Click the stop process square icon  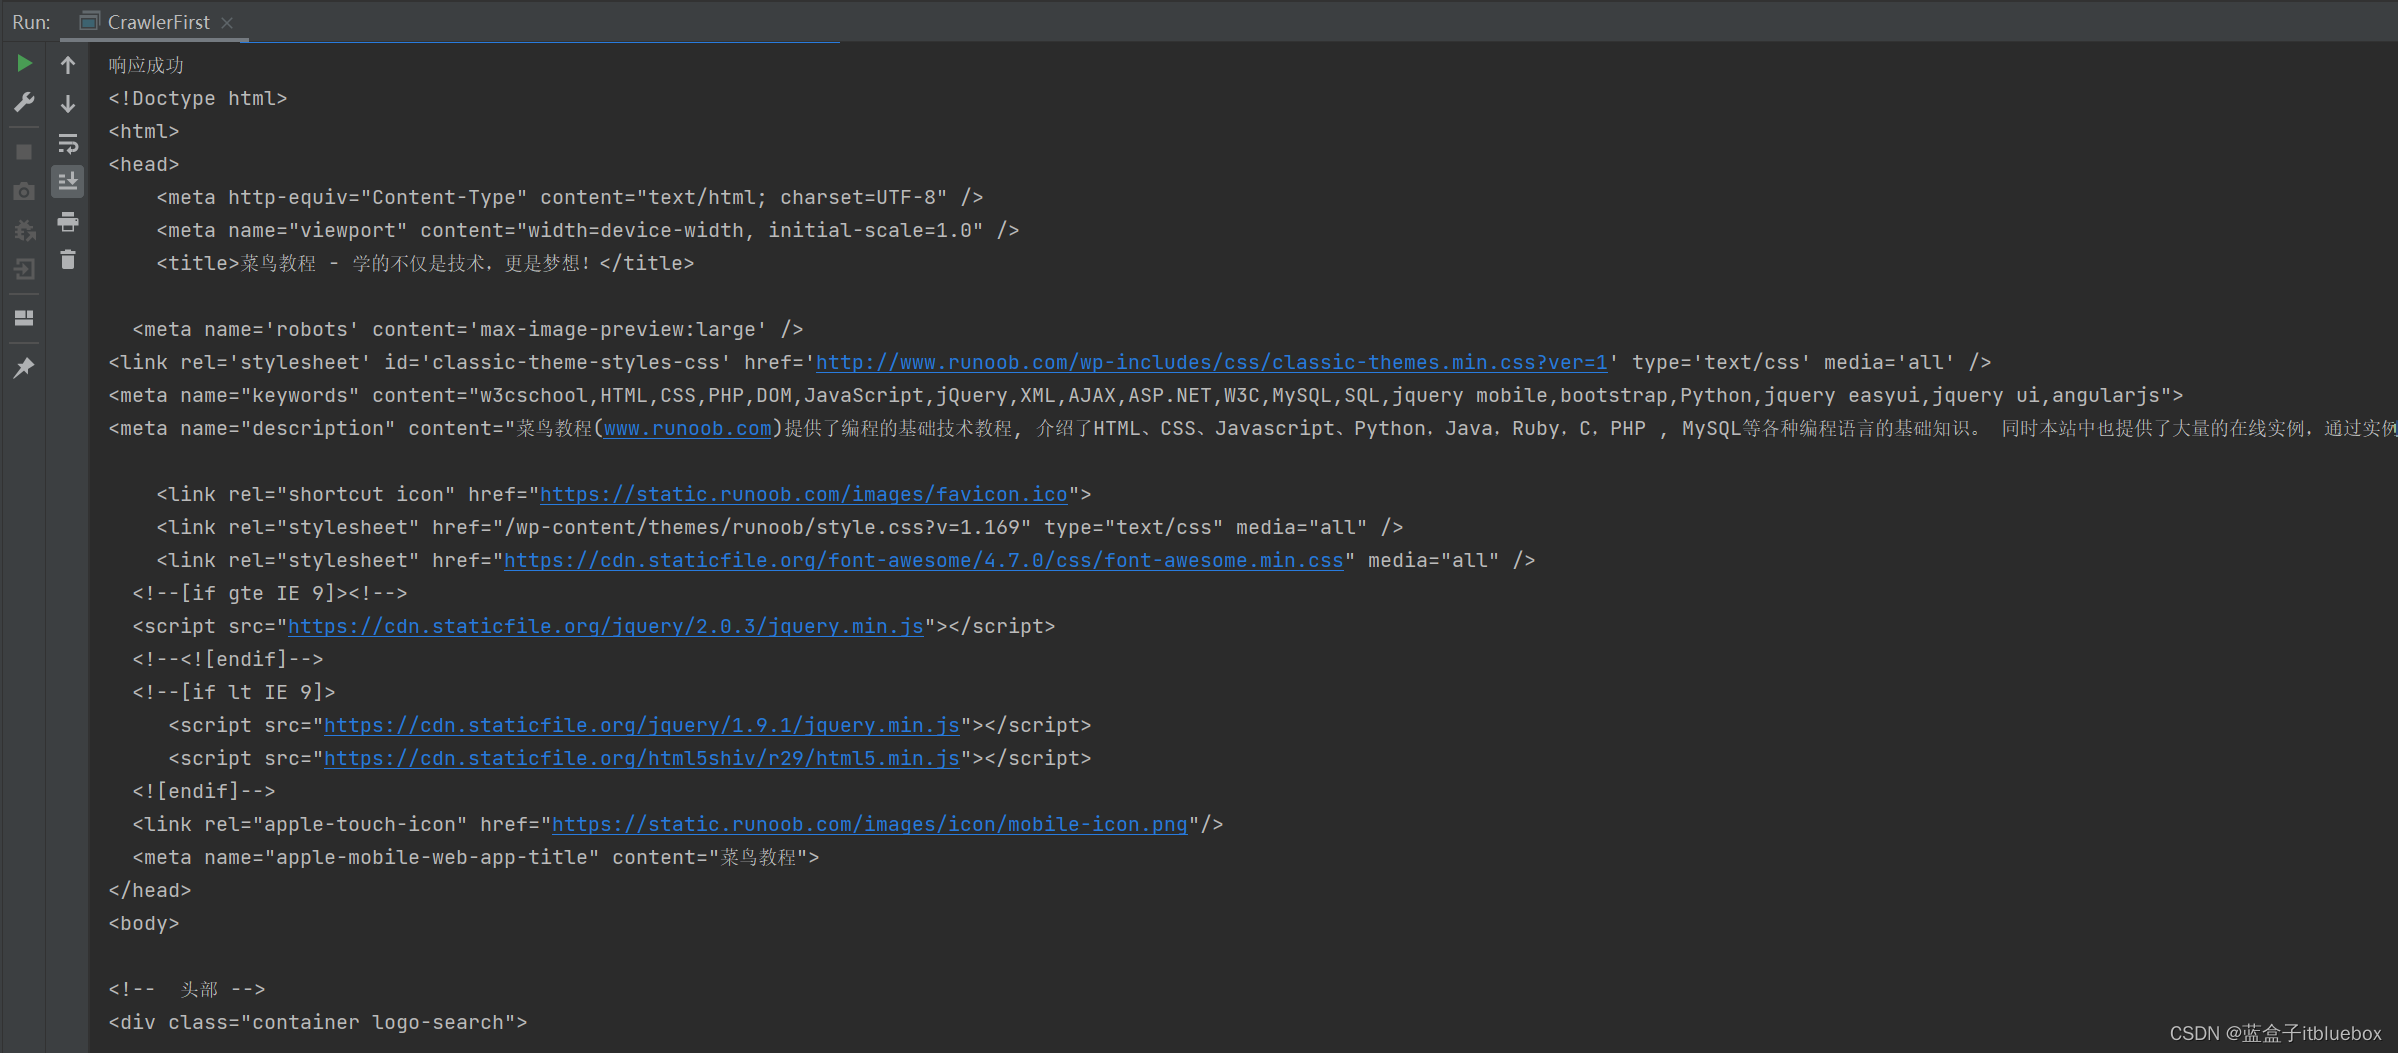coord(24,152)
